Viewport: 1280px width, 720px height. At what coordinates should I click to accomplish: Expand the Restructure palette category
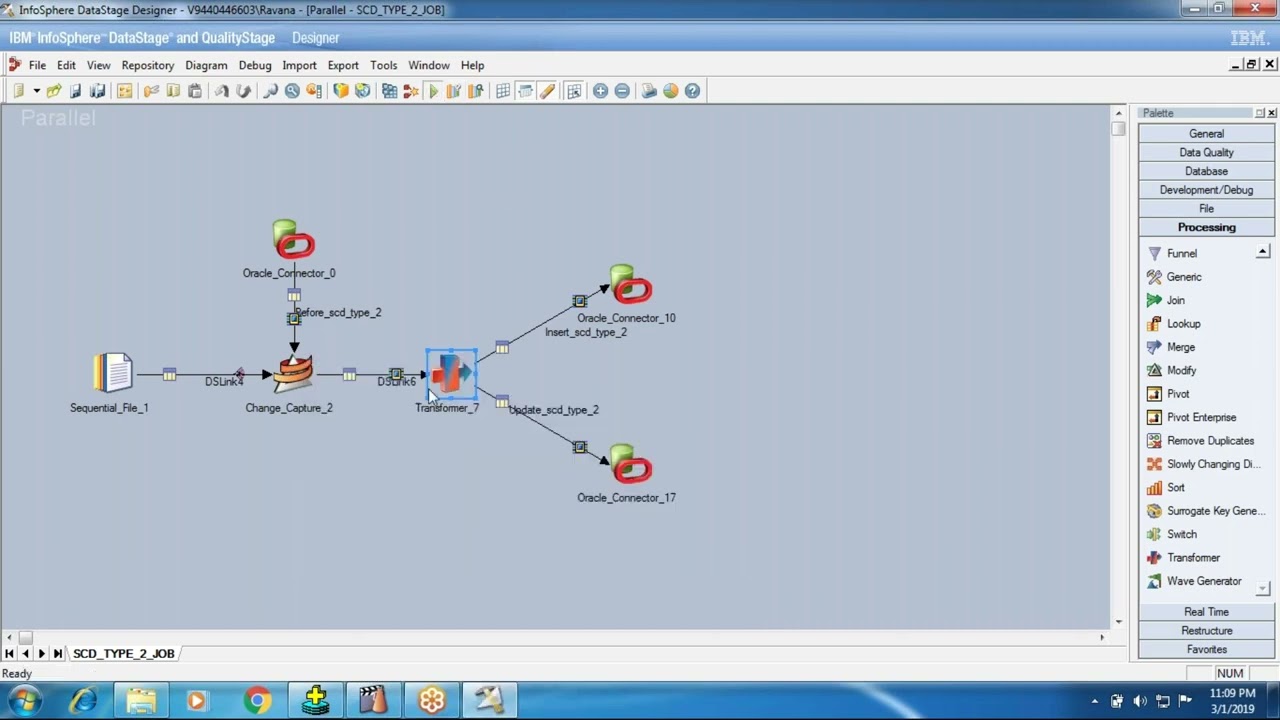(1206, 631)
